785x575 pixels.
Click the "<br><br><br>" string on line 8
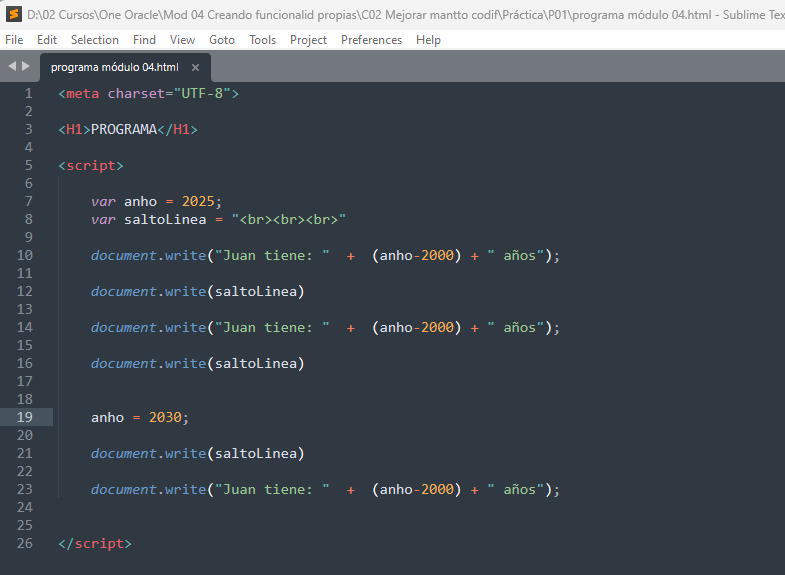[289, 220]
